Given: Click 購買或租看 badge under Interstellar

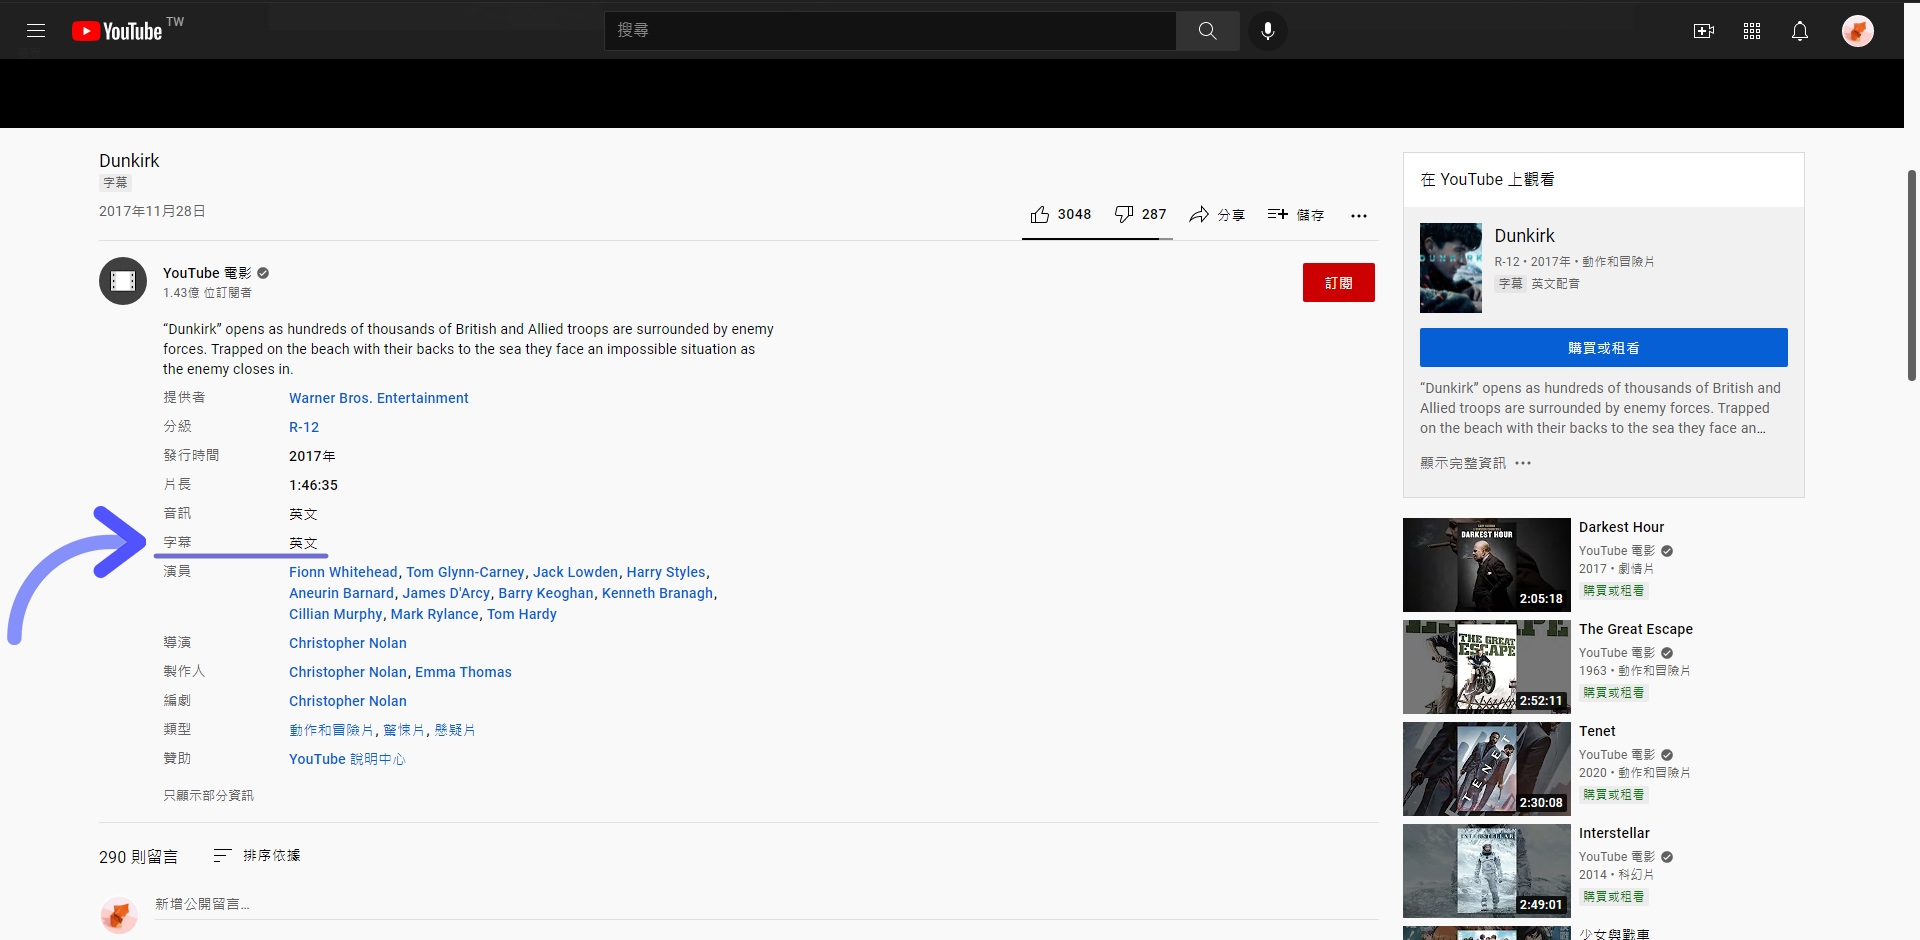Looking at the screenshot, I should [x=1613, y=896].
